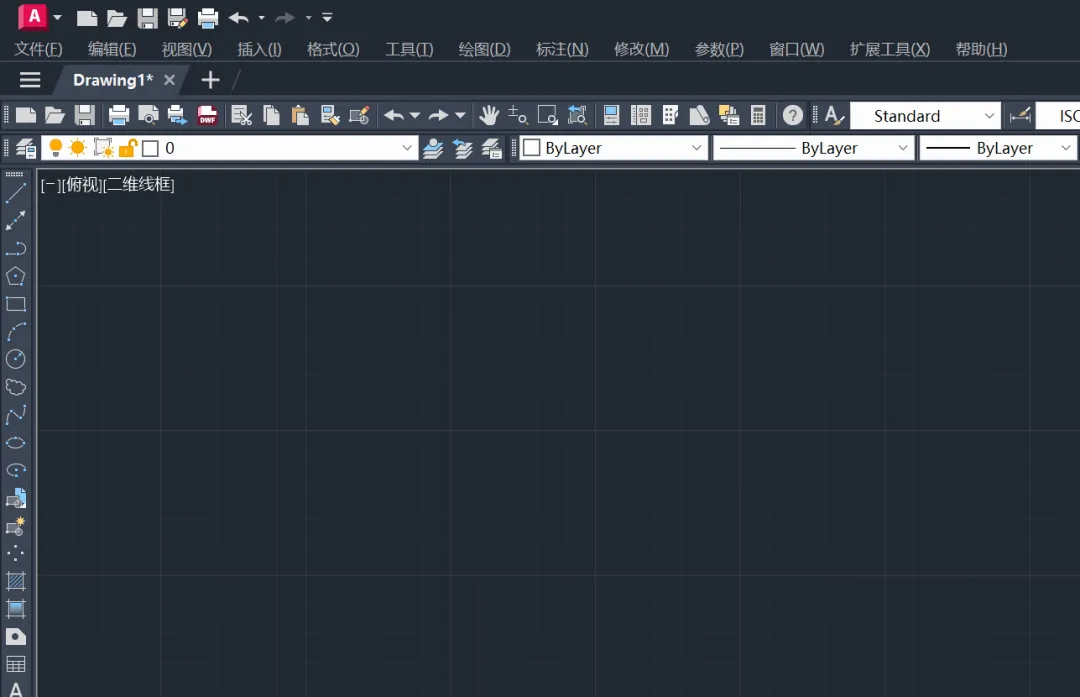Click the Layer Previous icon
Image resolution: width=1080 pixels, height=697 pixels.
463,148
